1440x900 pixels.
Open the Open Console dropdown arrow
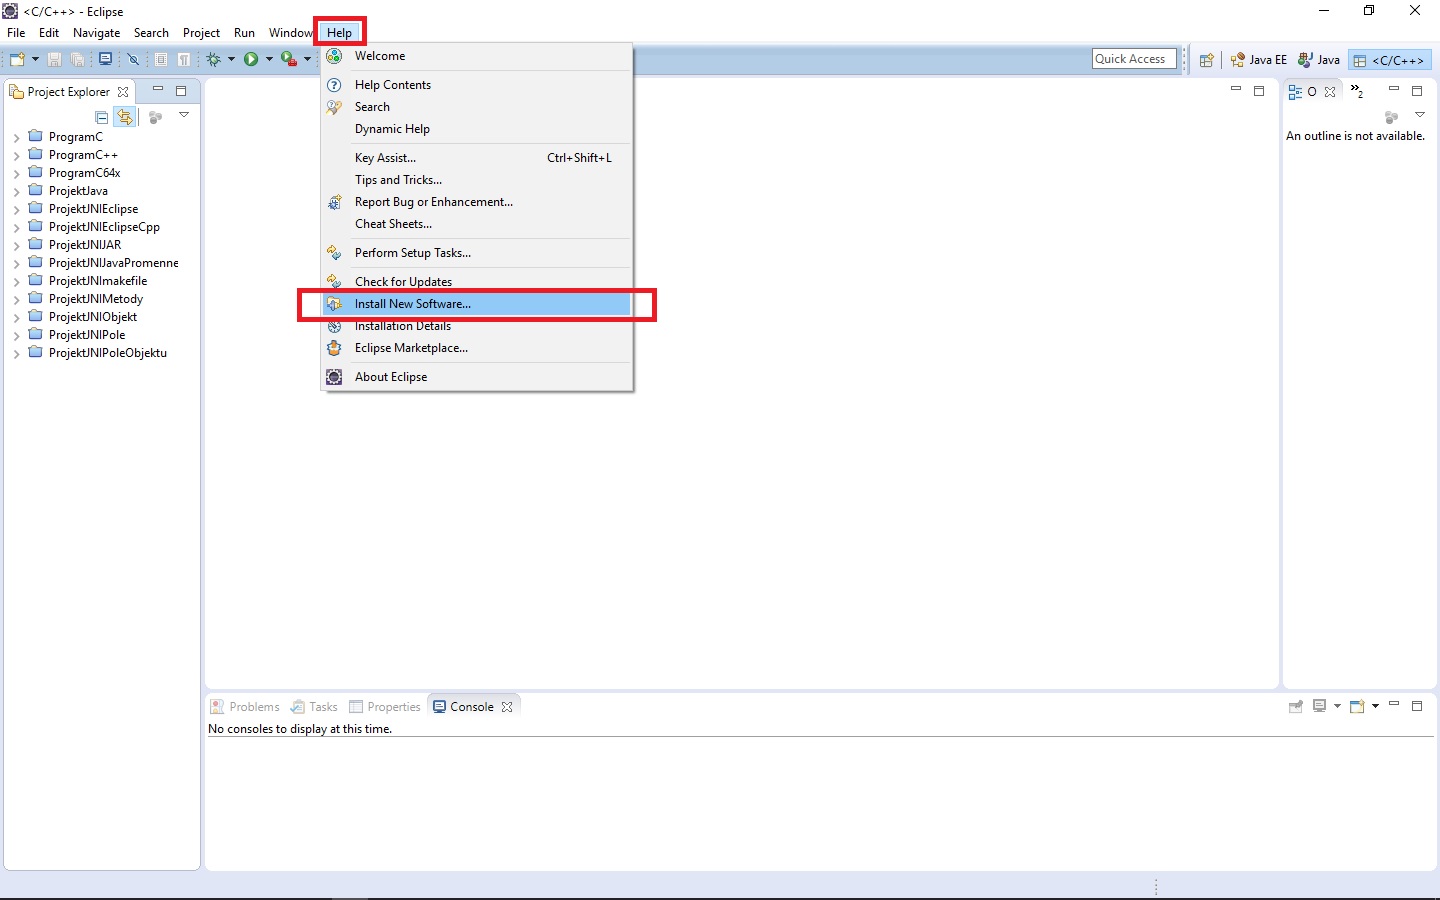[1376, 706]
